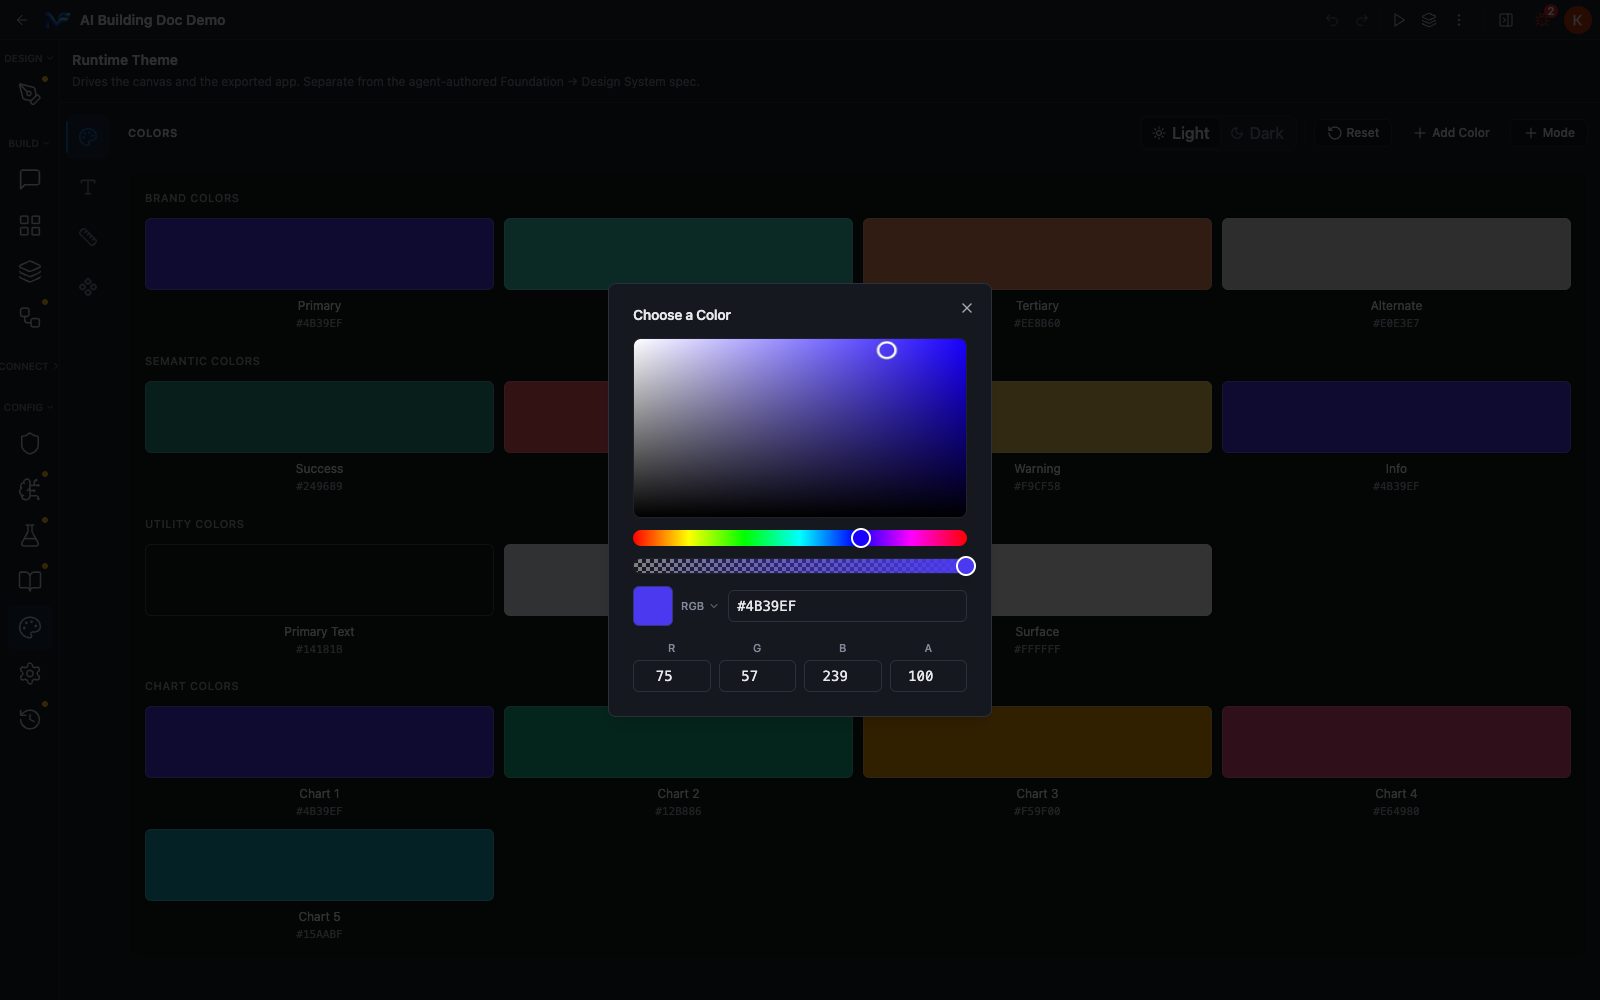This screenshot has height=1000, width=1600.
Task: Select the highlighted palette theme icon in left sidebar
Action: coord(29,627)
